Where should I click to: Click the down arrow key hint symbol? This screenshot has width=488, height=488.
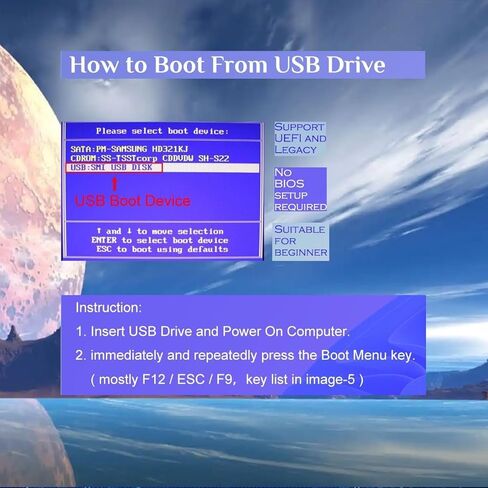pyautogui.click(x=130, y=231)
